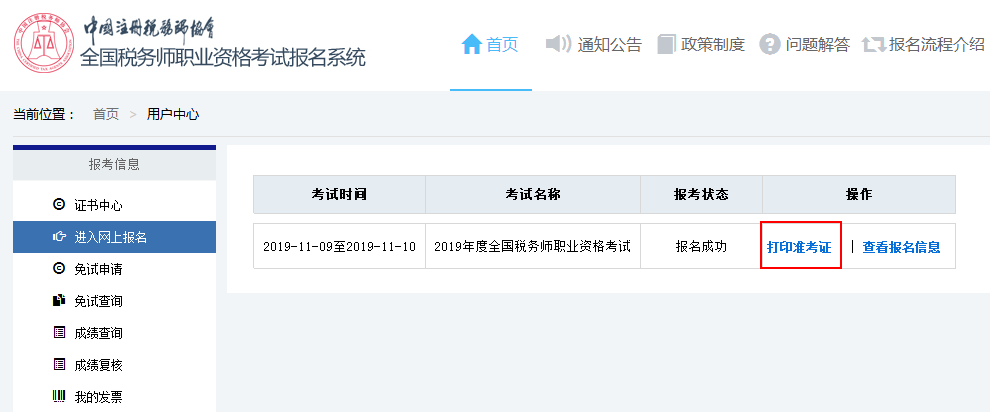Click the question mark icon beside 问题解答
The width and height of the screenshot is (990, 412).
coord(770,44)
